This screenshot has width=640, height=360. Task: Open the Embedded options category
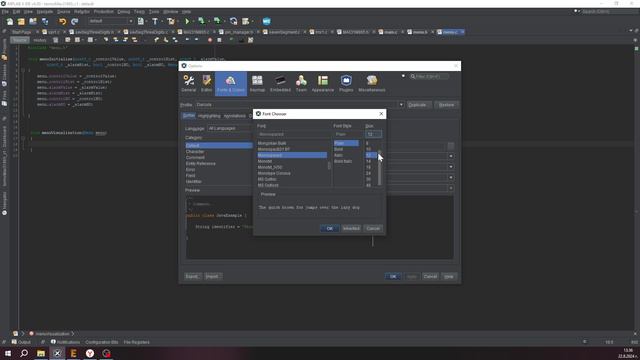tap(280, 84)
